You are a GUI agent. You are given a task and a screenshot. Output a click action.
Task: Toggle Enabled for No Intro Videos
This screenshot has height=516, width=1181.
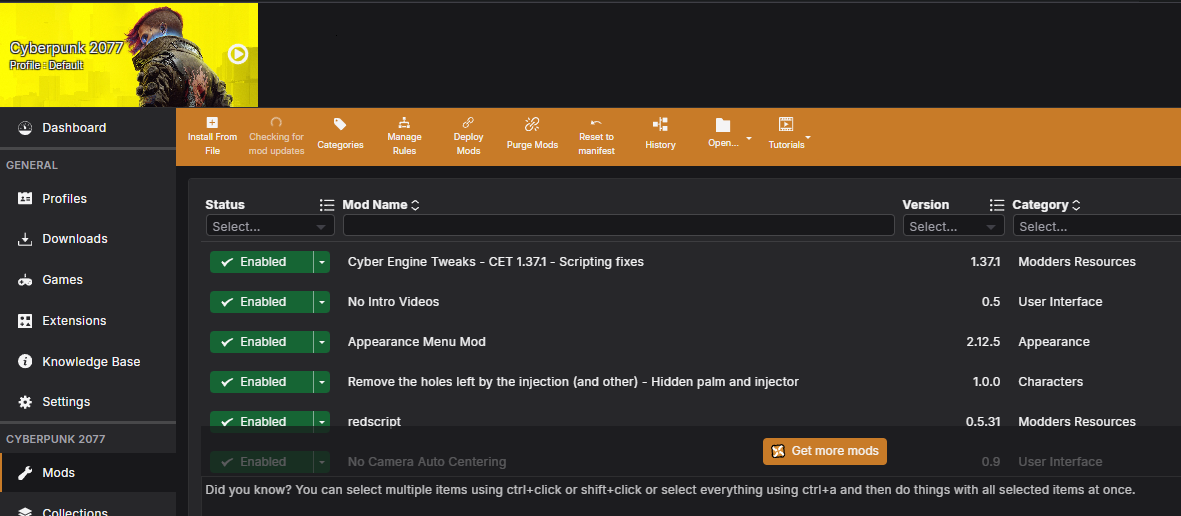(261, 302)
